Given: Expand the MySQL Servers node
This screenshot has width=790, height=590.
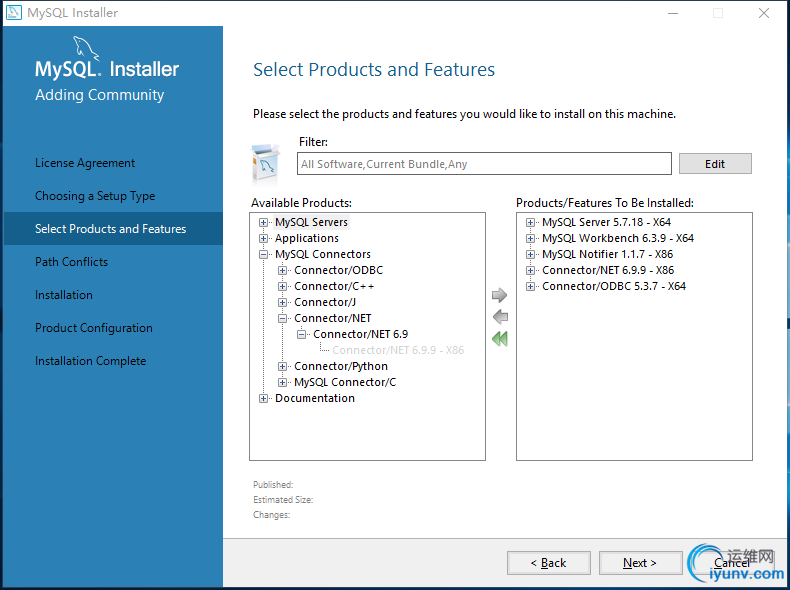Looking at the screenshot, I should click(x=263, y=222).
